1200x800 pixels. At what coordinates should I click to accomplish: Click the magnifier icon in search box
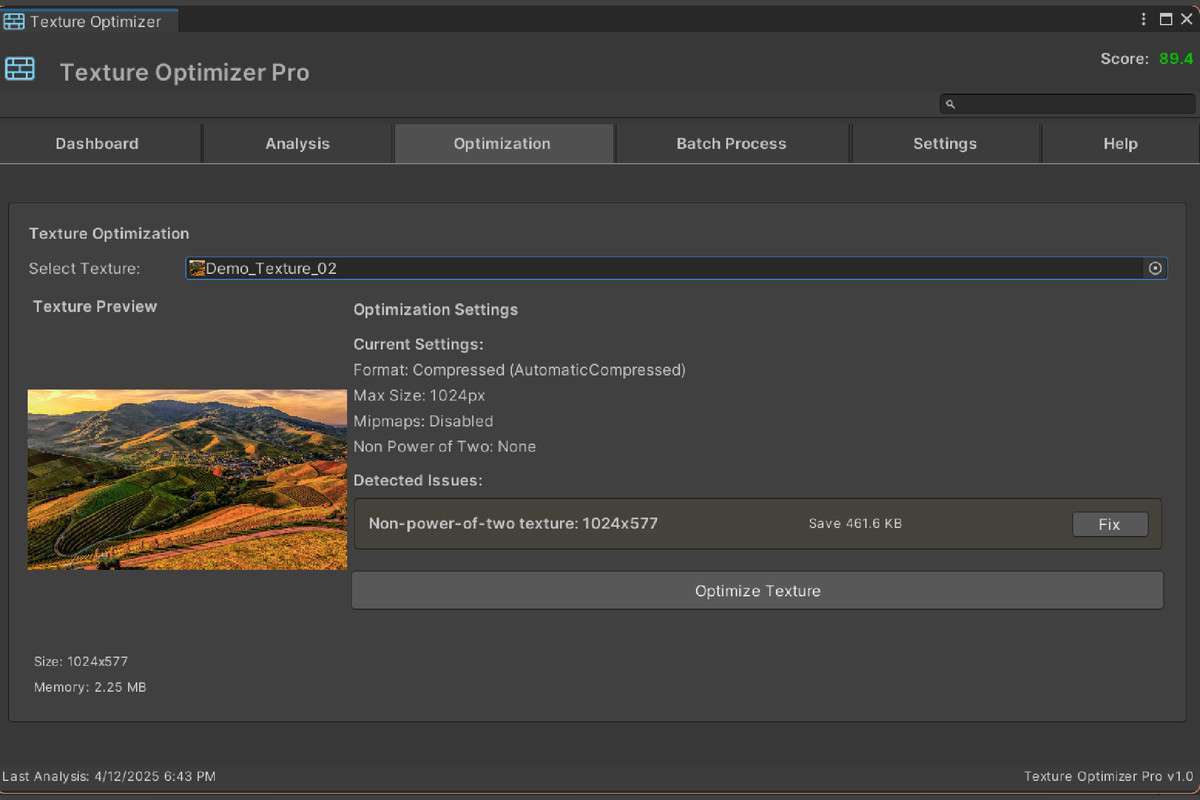[x=951, y=104]
